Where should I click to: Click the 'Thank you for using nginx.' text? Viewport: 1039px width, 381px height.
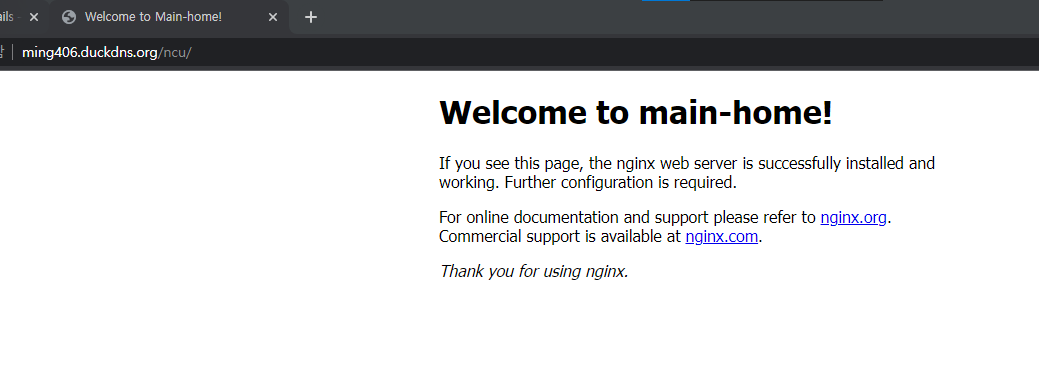(x=534, y=271)
